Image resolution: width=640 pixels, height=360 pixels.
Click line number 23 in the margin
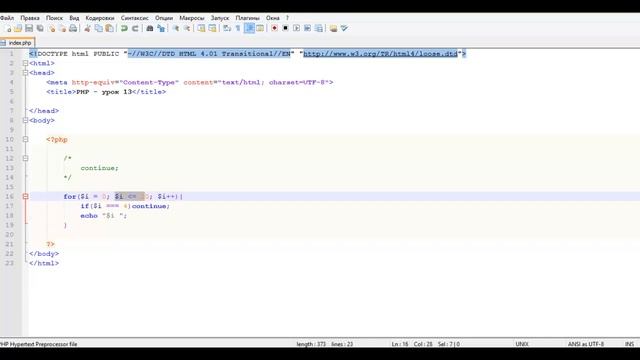(9, 263)
